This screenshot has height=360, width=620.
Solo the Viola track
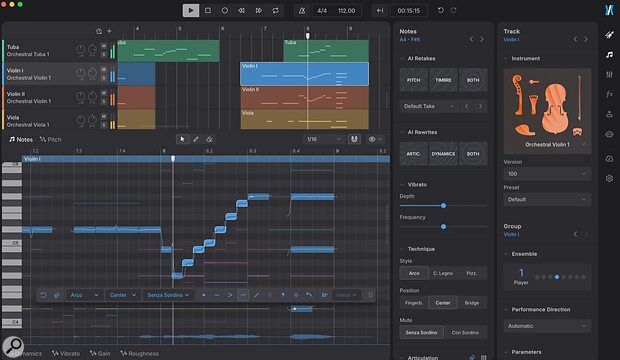[104, 125]
